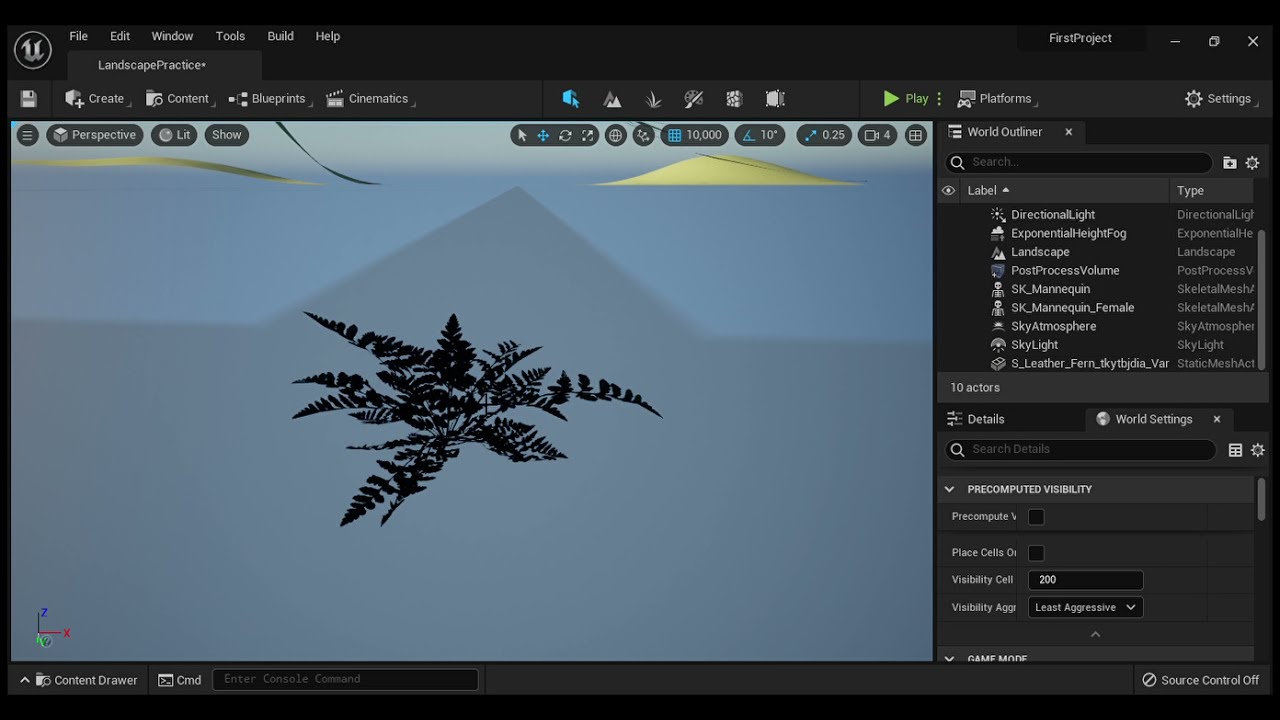Image resolution: width=1280 pixels, height=720 pixels.
Task: Collapse the Precomputed Visibility section
Action: pos(949,489)
